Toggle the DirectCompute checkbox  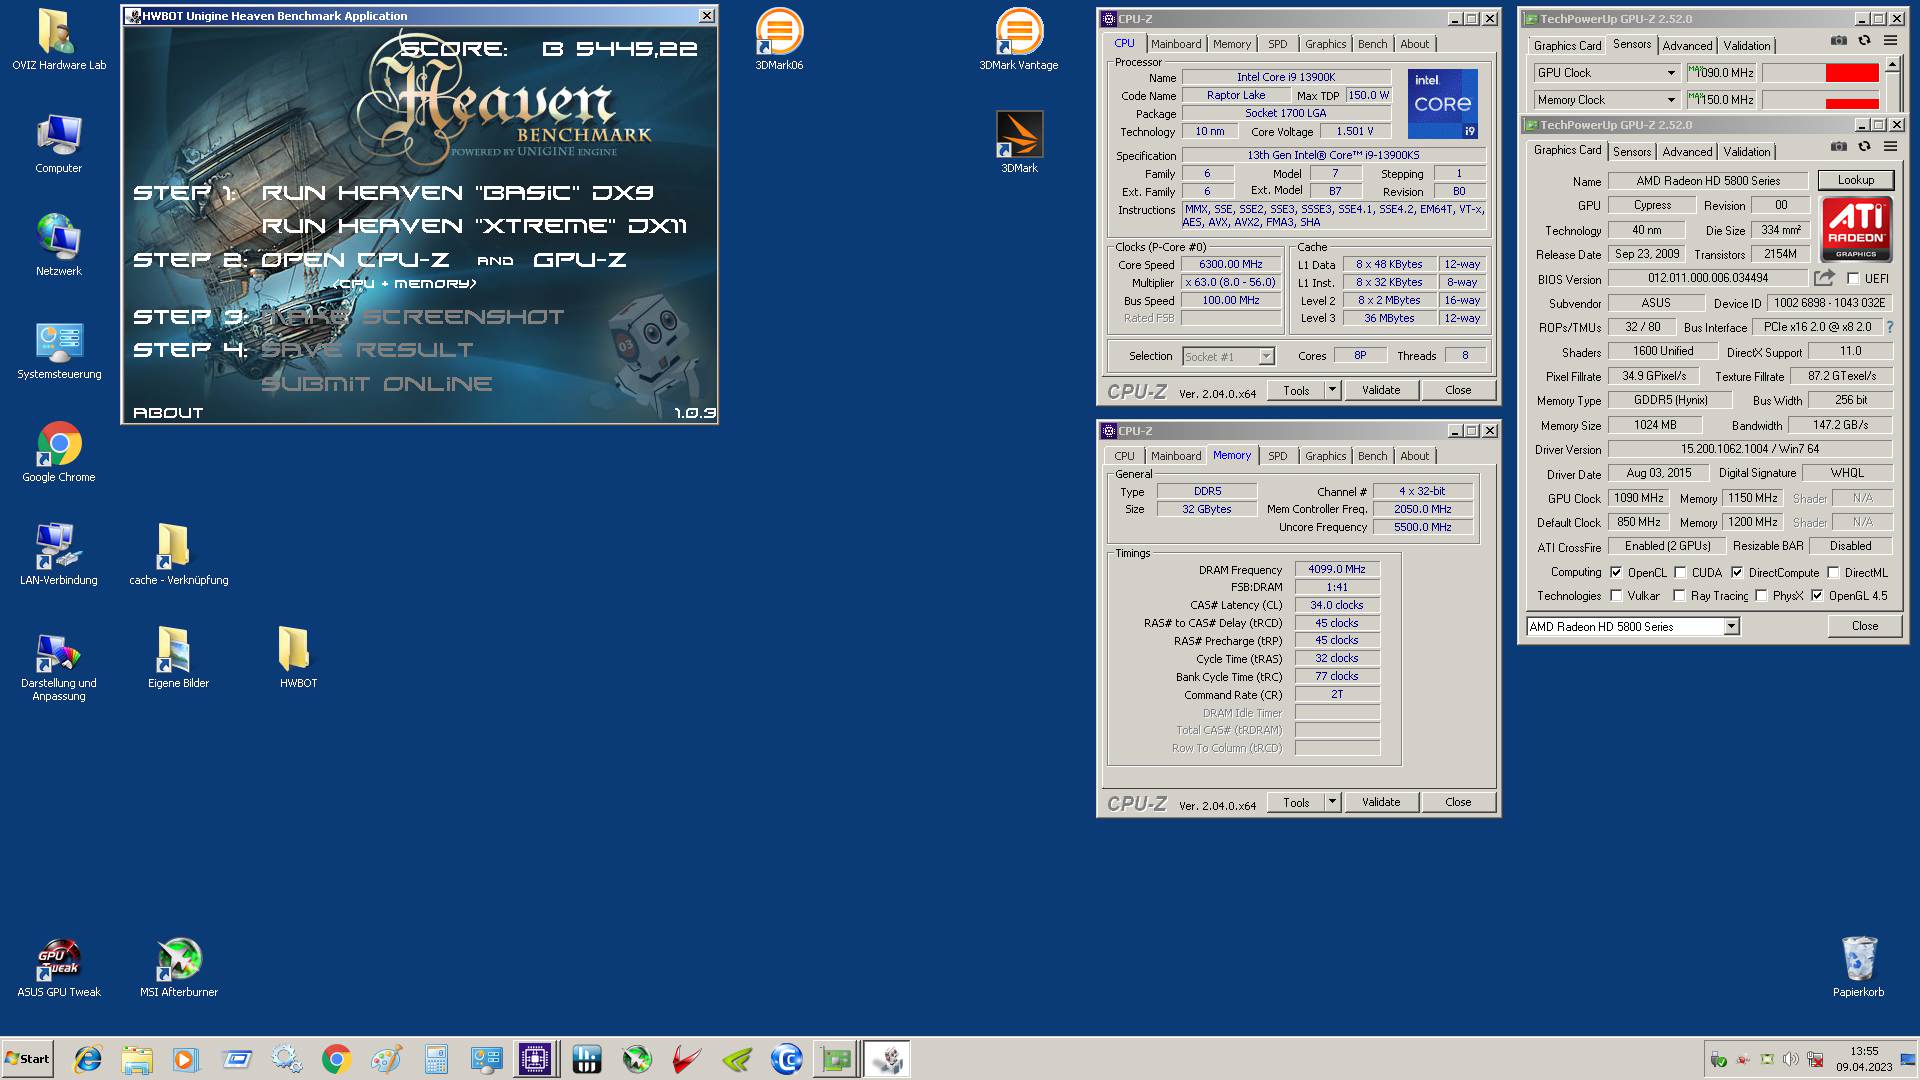tap(1737, 573)
